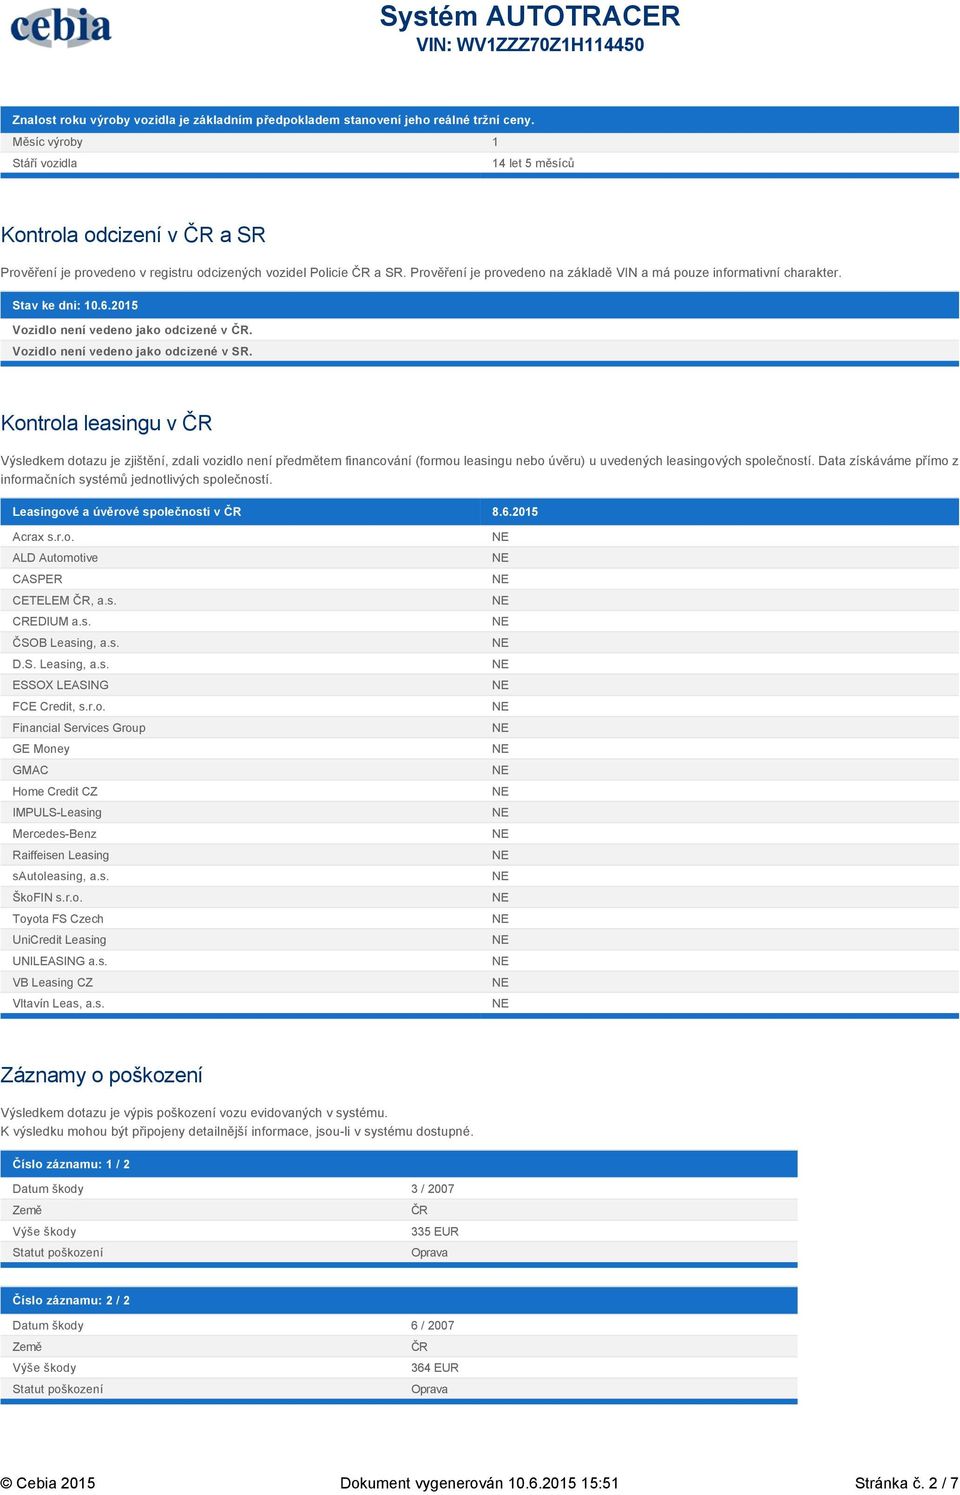Click the '© Cebia 2015' footer text
Image resolution: width=960 pixels, height=1495 pixels.
pyautogui.click(x=48, y=1483)
